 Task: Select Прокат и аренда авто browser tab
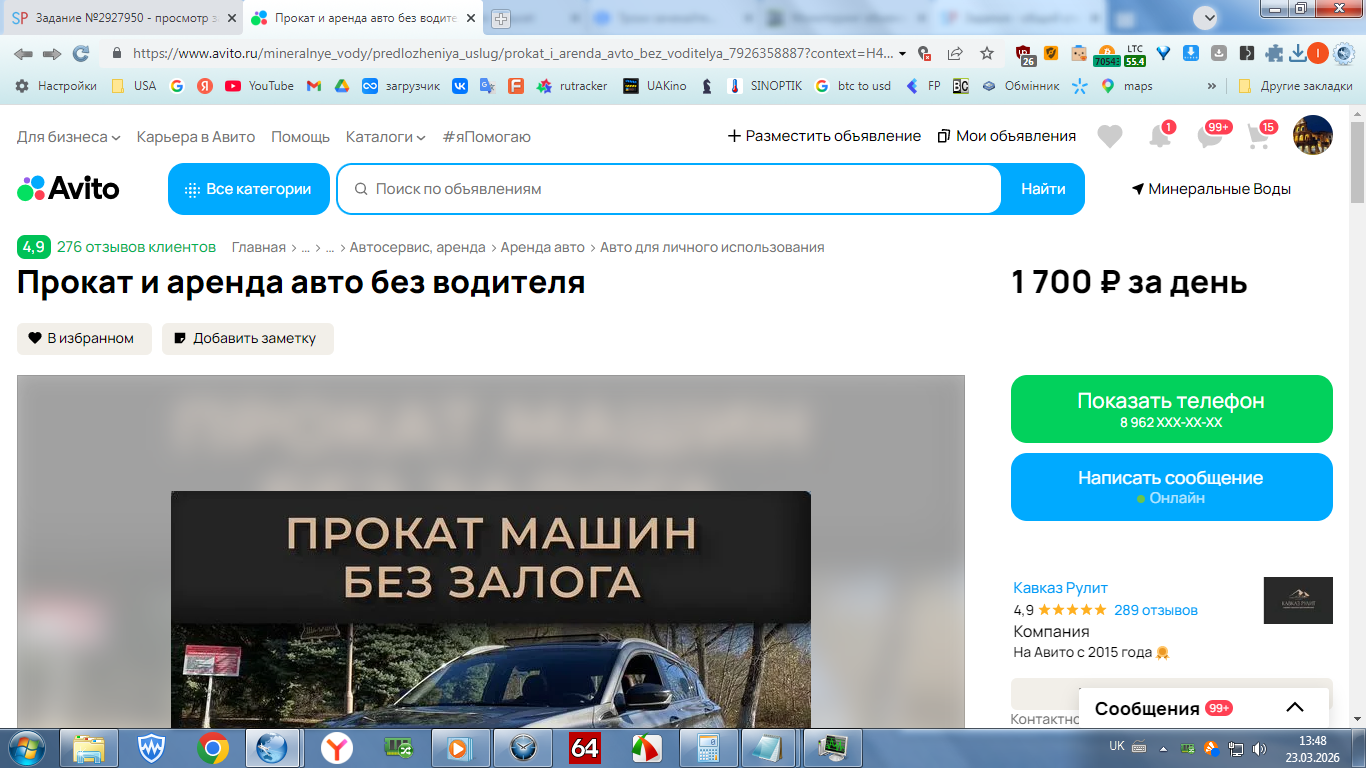pyautogui.click(x=362, y=18)
